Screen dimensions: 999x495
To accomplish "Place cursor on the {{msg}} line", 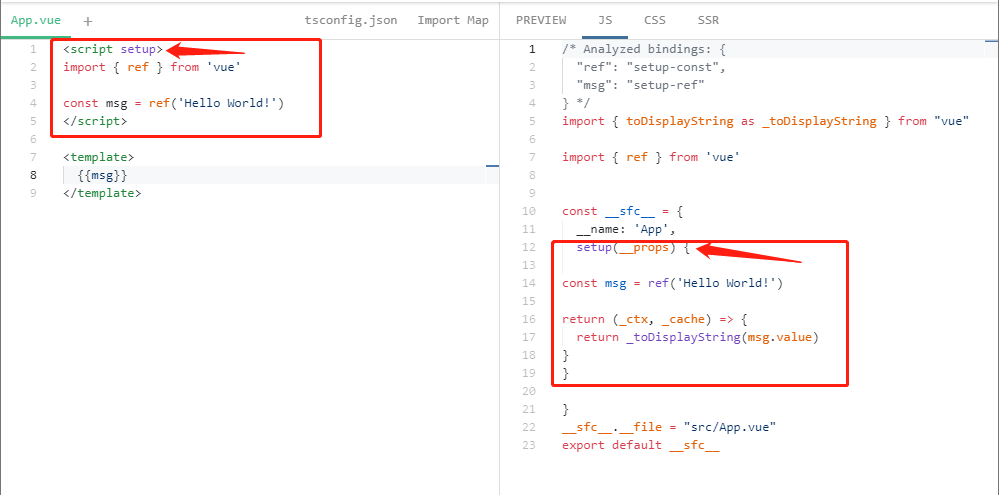I will [x=103, y=175].
